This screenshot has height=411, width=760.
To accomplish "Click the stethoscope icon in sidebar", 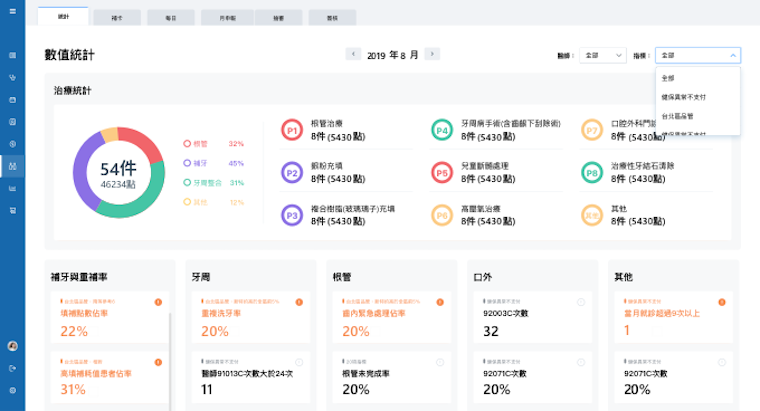I will click(12, 77).
